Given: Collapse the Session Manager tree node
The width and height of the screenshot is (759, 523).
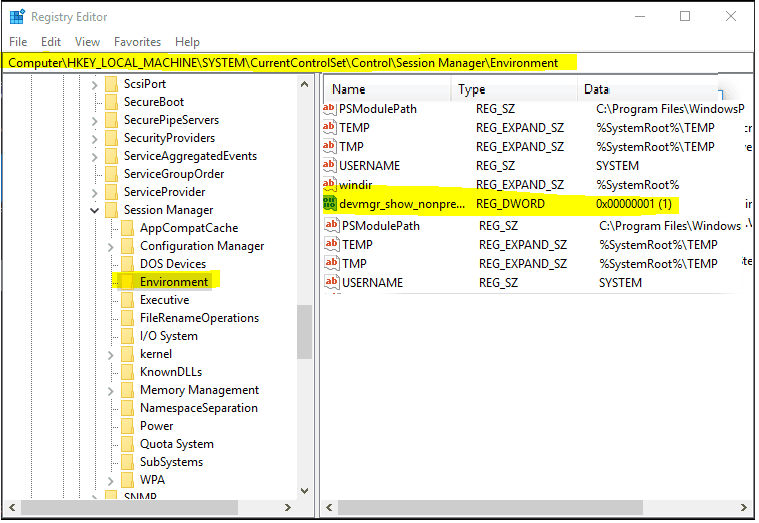Looking at the screenshot, I should [94, 211].
